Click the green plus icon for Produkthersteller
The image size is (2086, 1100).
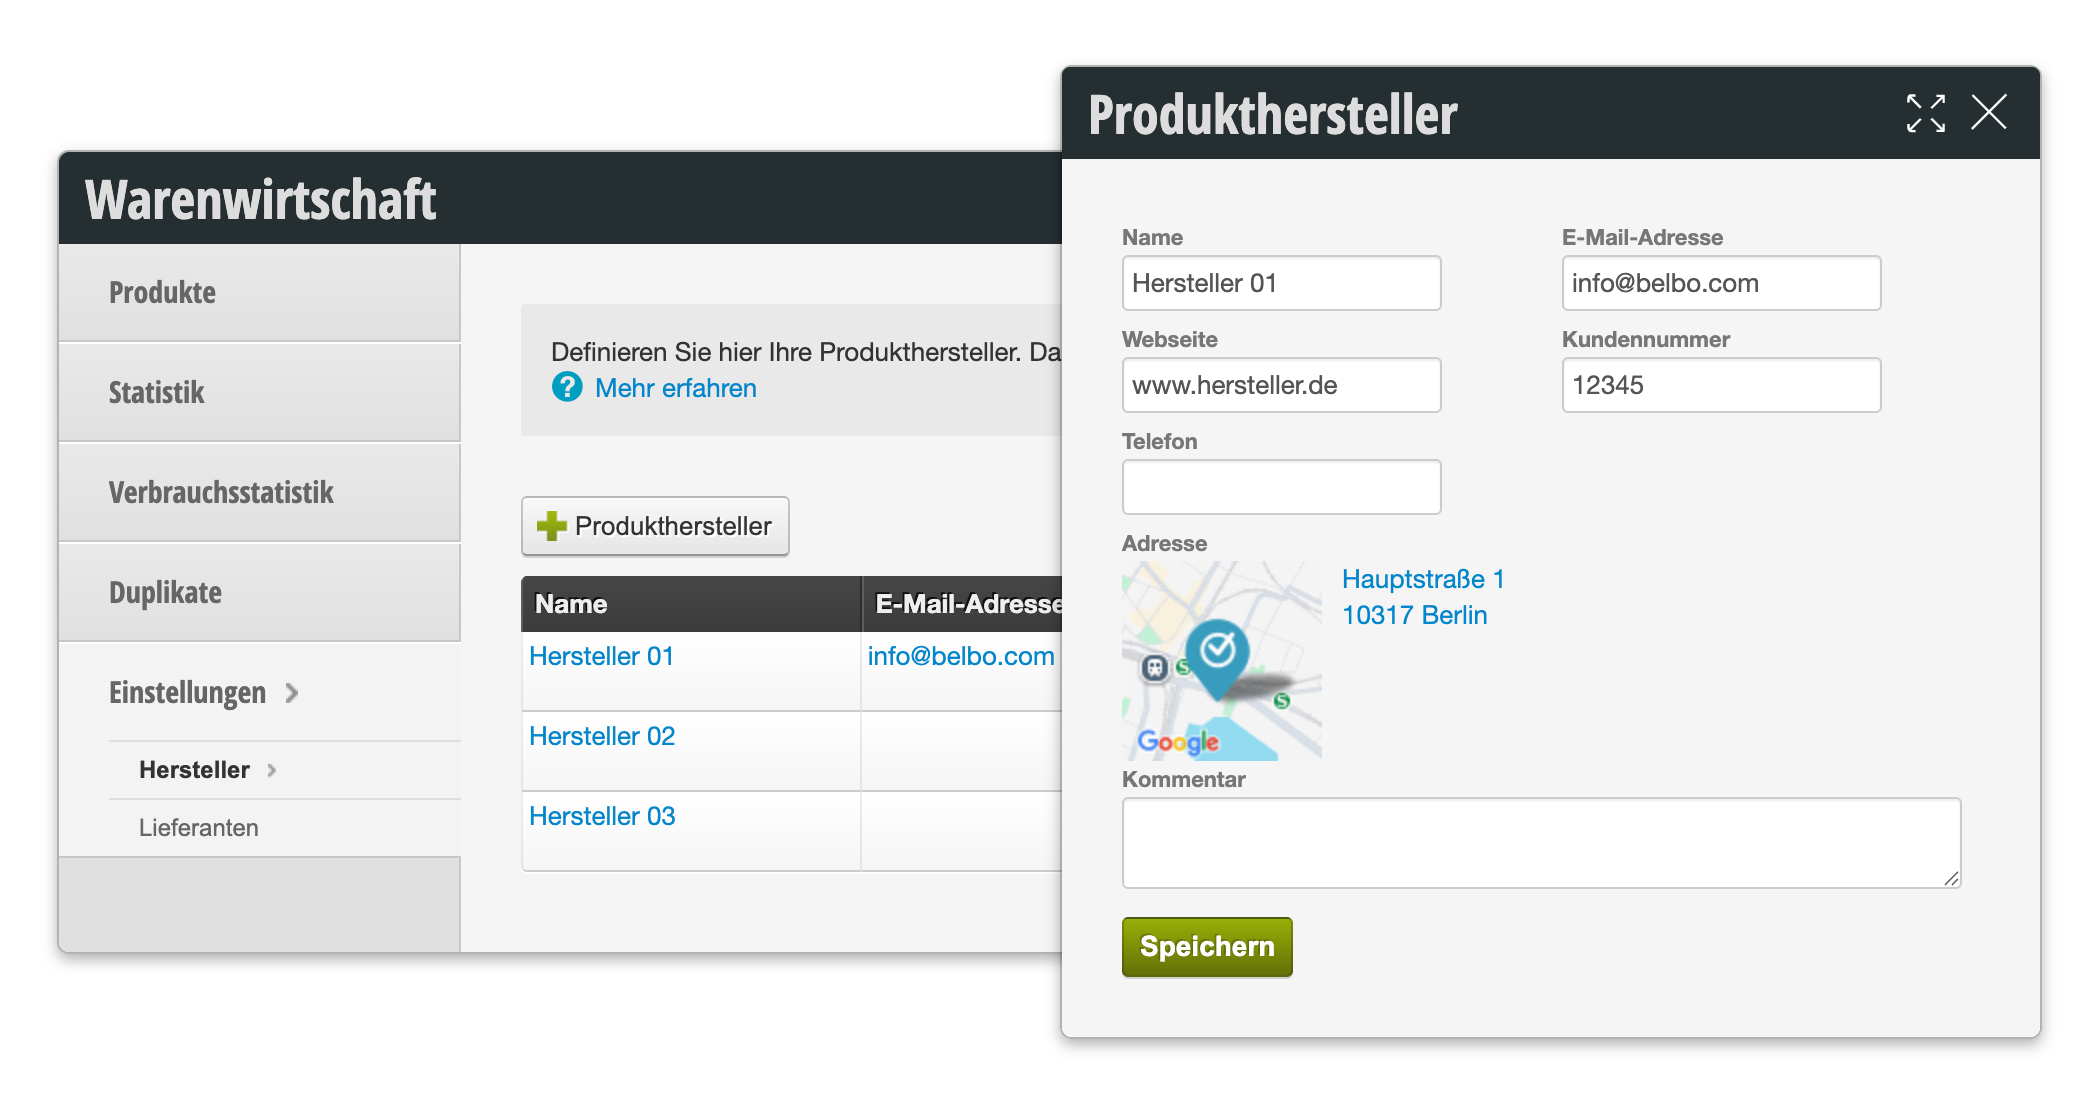[551, 526]
